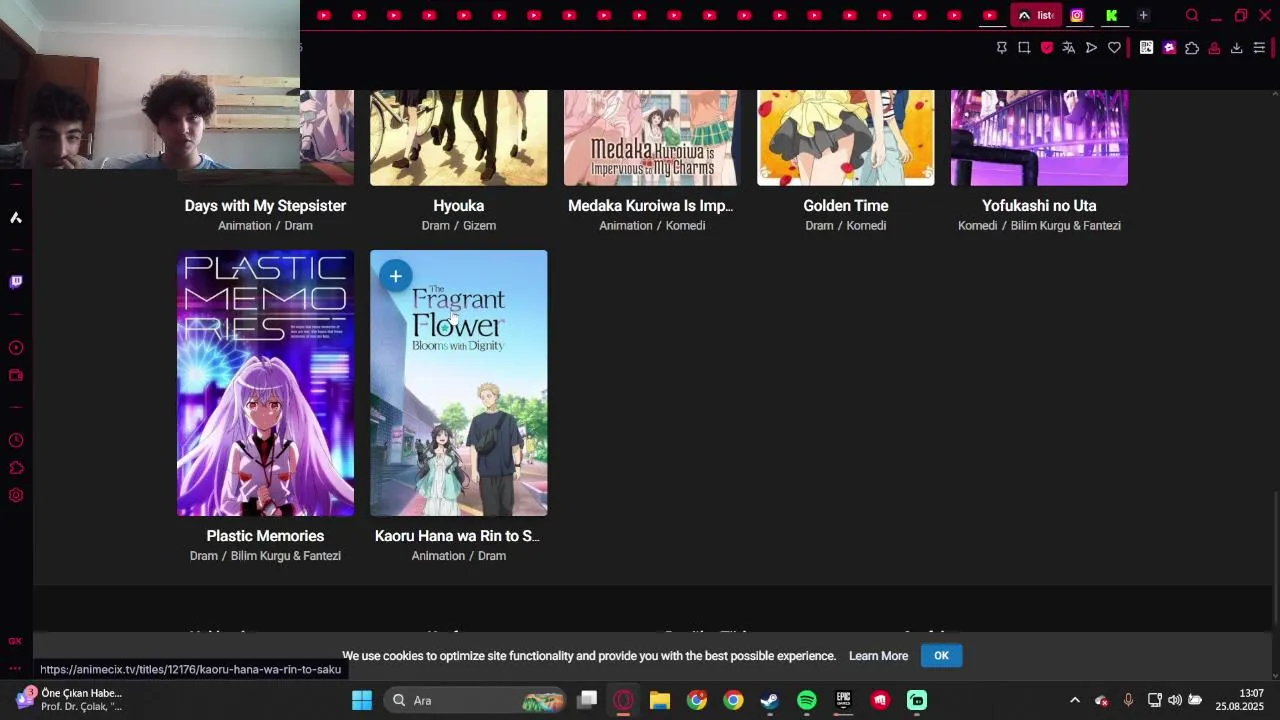Image resolution: width=1280 pixels, height=720 pixels.
Task: Open the taskbar news widget Öne Çıkan Habe...
Action: tap(70, 700)
